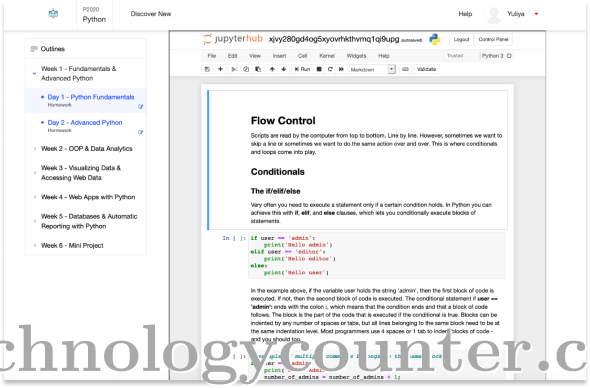
Task: Click the site logo icon
Action: [53, 14]
